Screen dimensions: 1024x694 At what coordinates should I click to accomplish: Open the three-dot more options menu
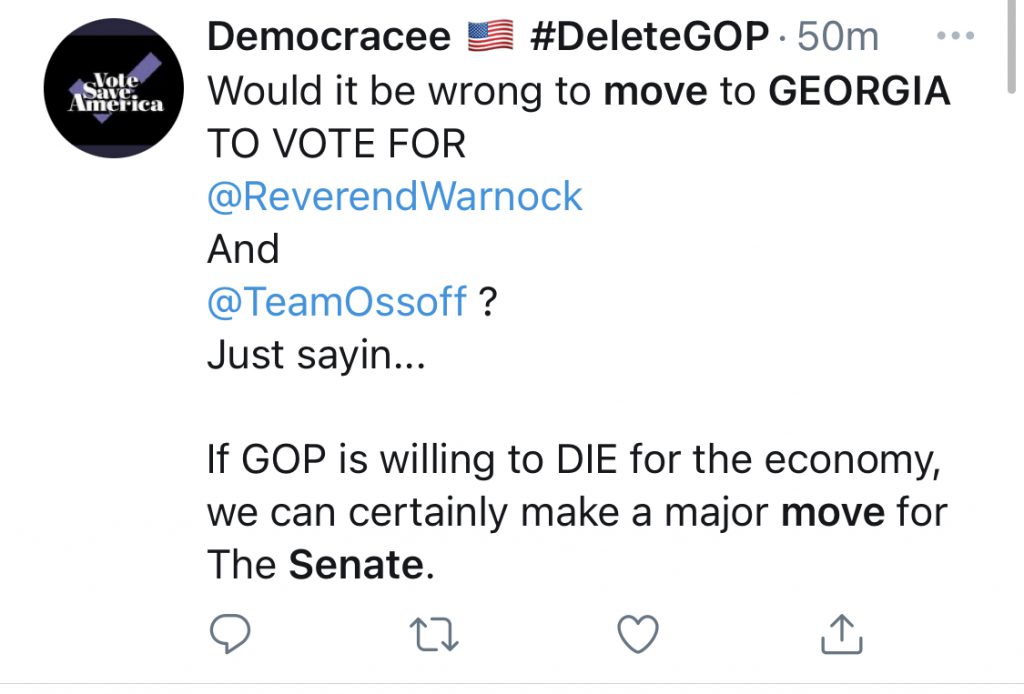[x=955, y=36]
